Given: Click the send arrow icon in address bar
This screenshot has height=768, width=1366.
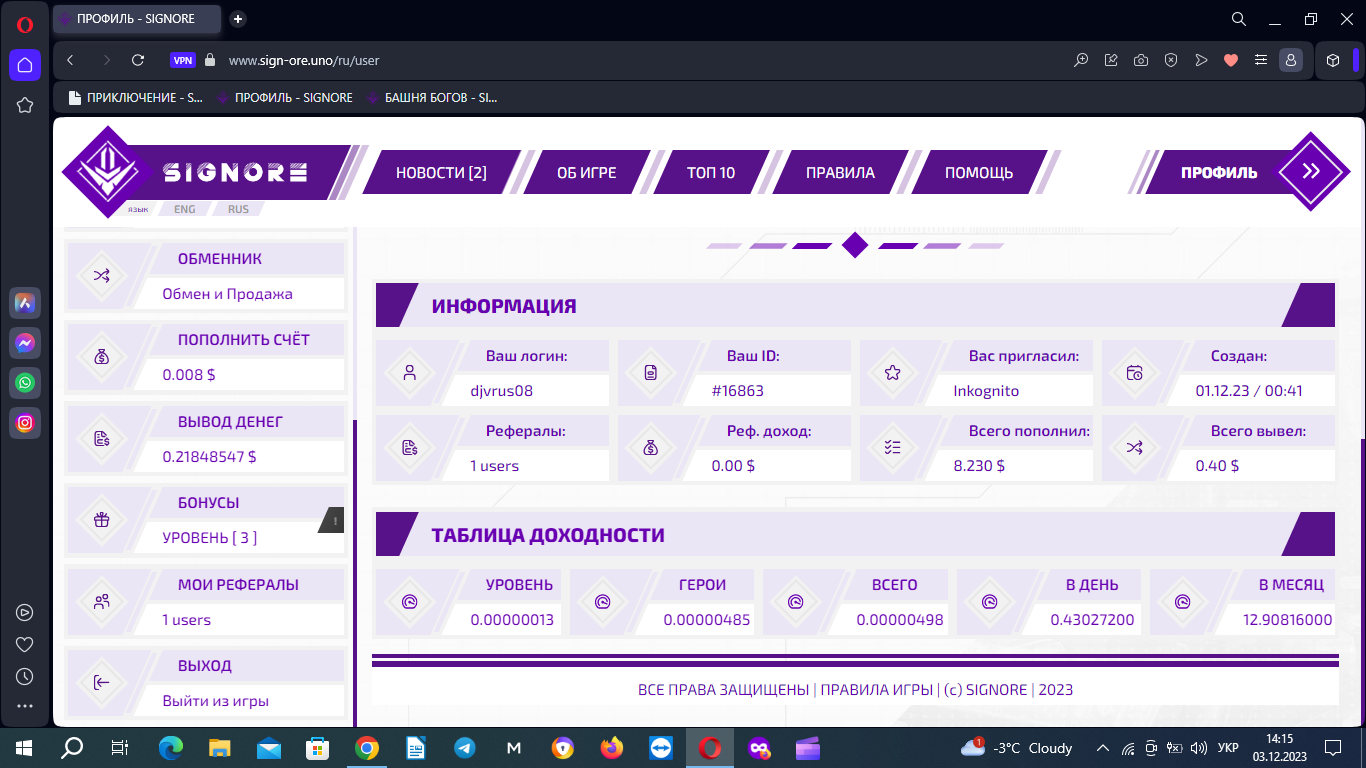Looking at the screenshot, I should coord(1201,60).
